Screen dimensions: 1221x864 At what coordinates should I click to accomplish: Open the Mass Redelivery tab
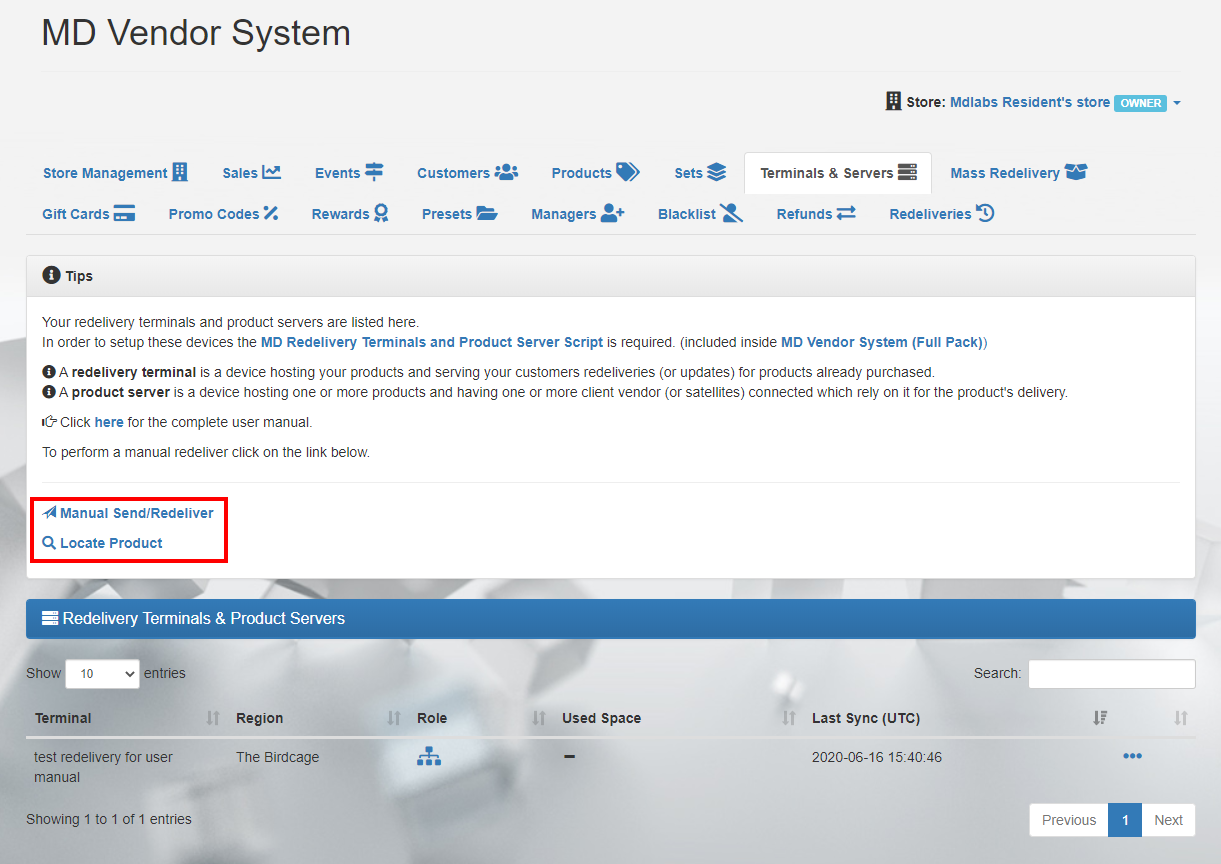point(1018,173)
